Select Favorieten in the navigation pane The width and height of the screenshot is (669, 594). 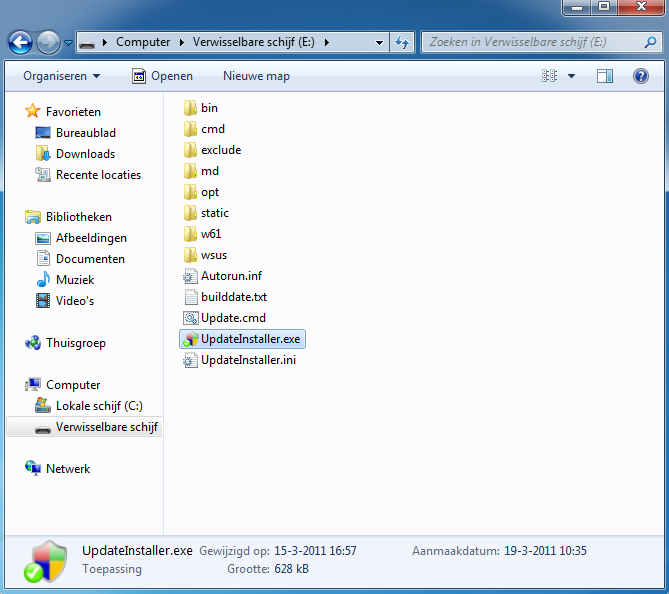pyautogui.click(x=63, y=111)
